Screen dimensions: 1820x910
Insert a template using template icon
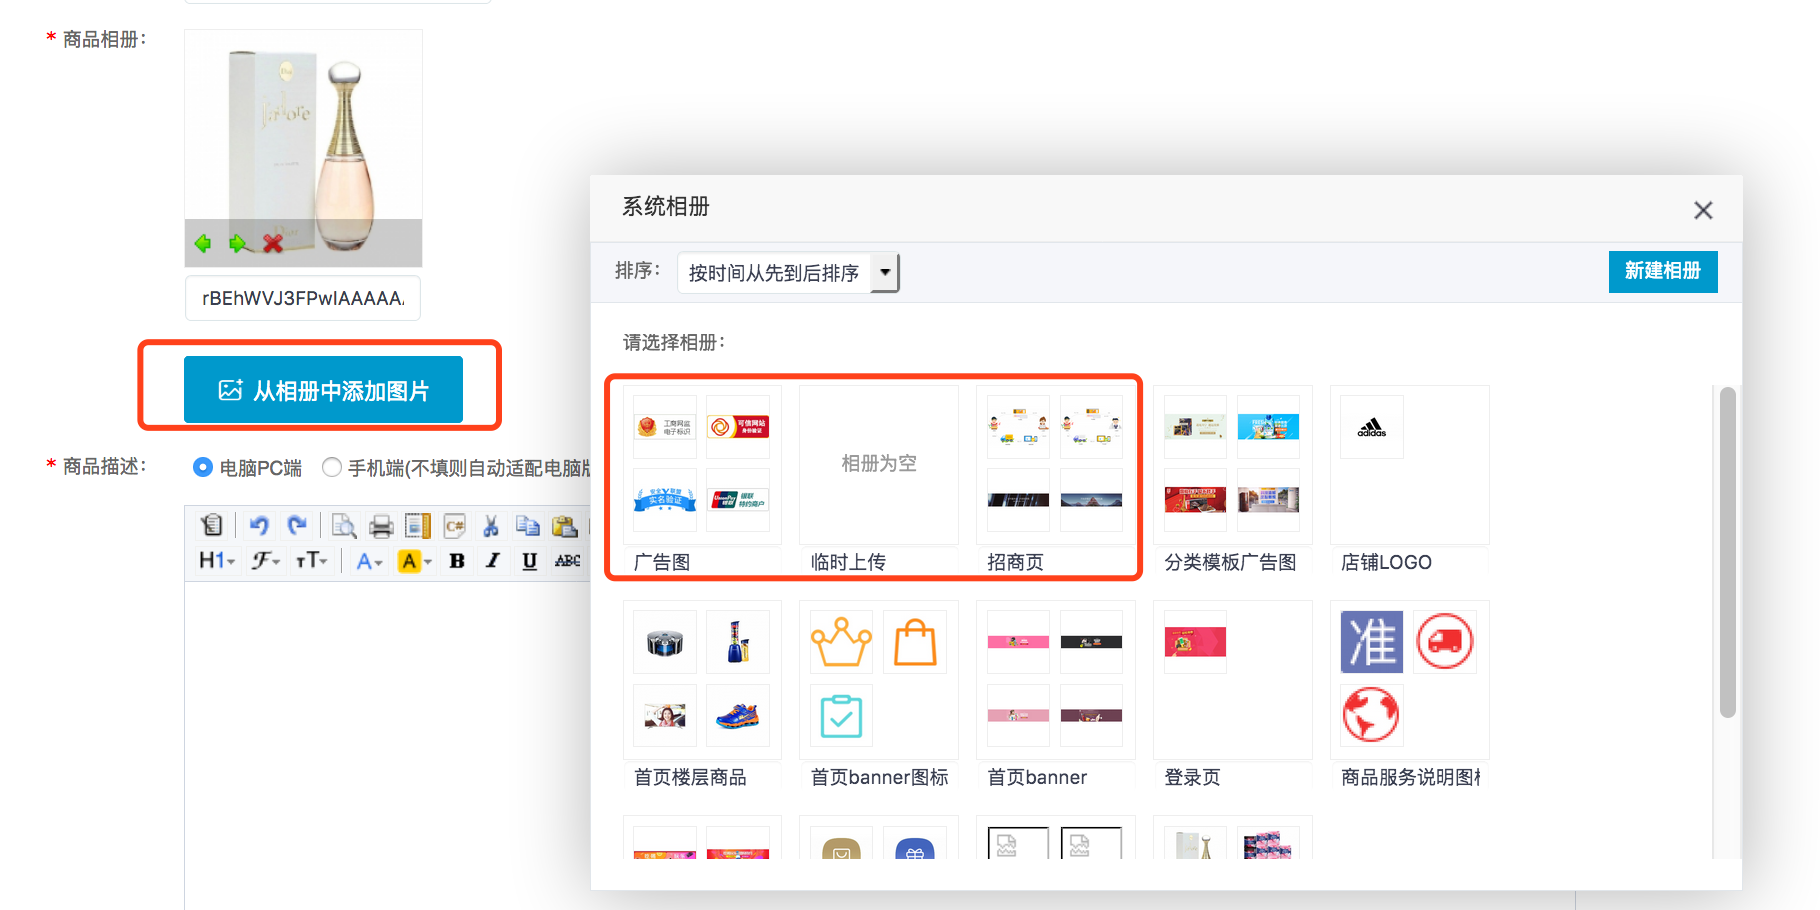pyautogui.click(x=418, y=525)
